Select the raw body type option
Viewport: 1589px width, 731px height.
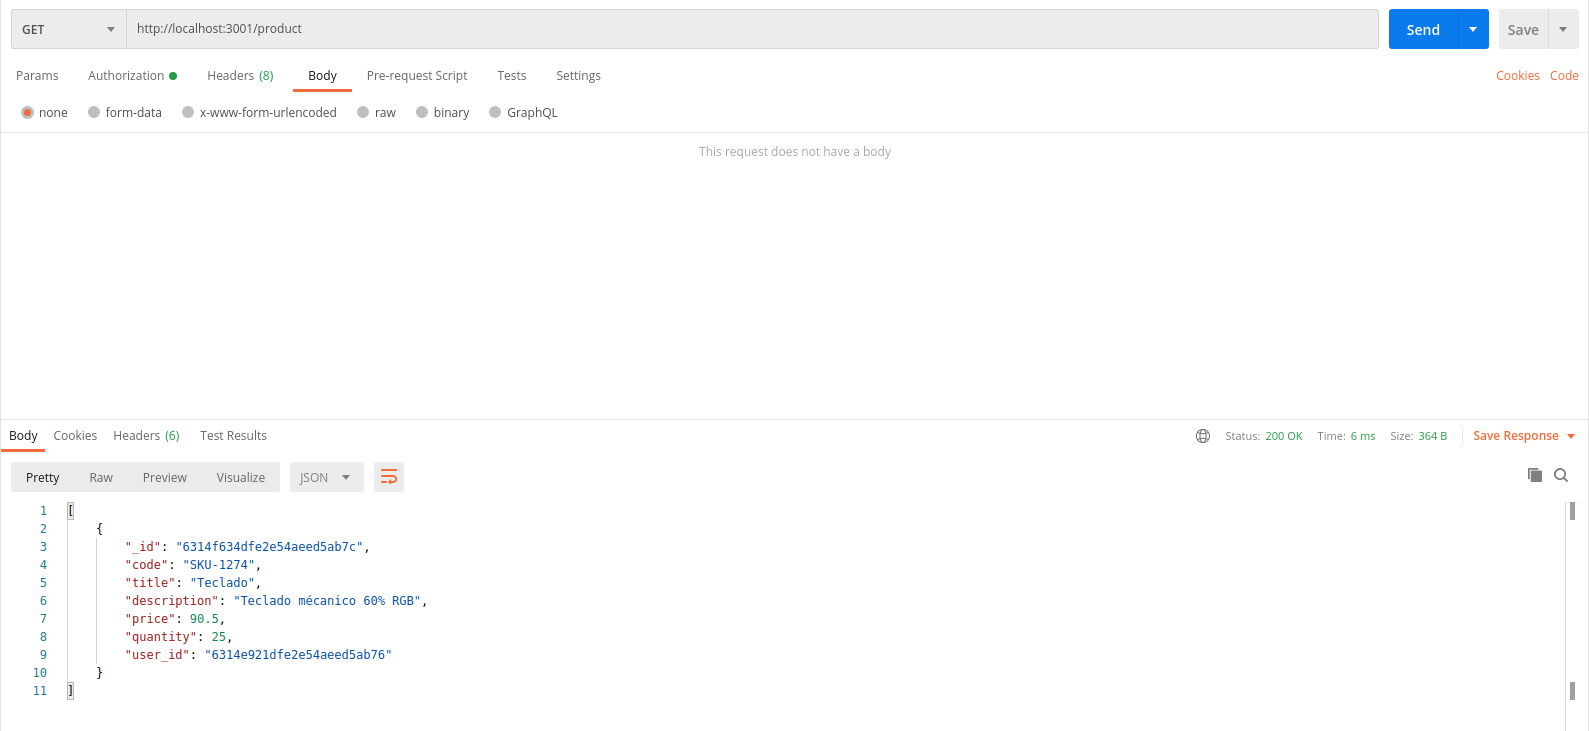[x=376, y=113]
